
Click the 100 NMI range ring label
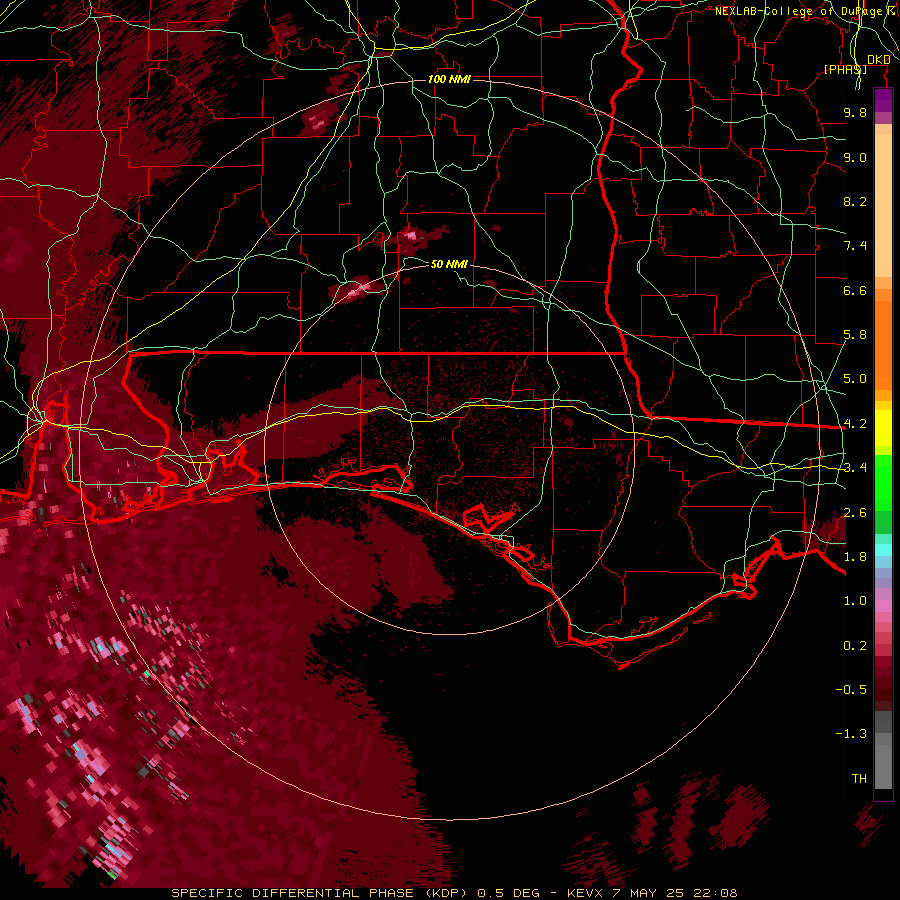[x=449, y=79]
